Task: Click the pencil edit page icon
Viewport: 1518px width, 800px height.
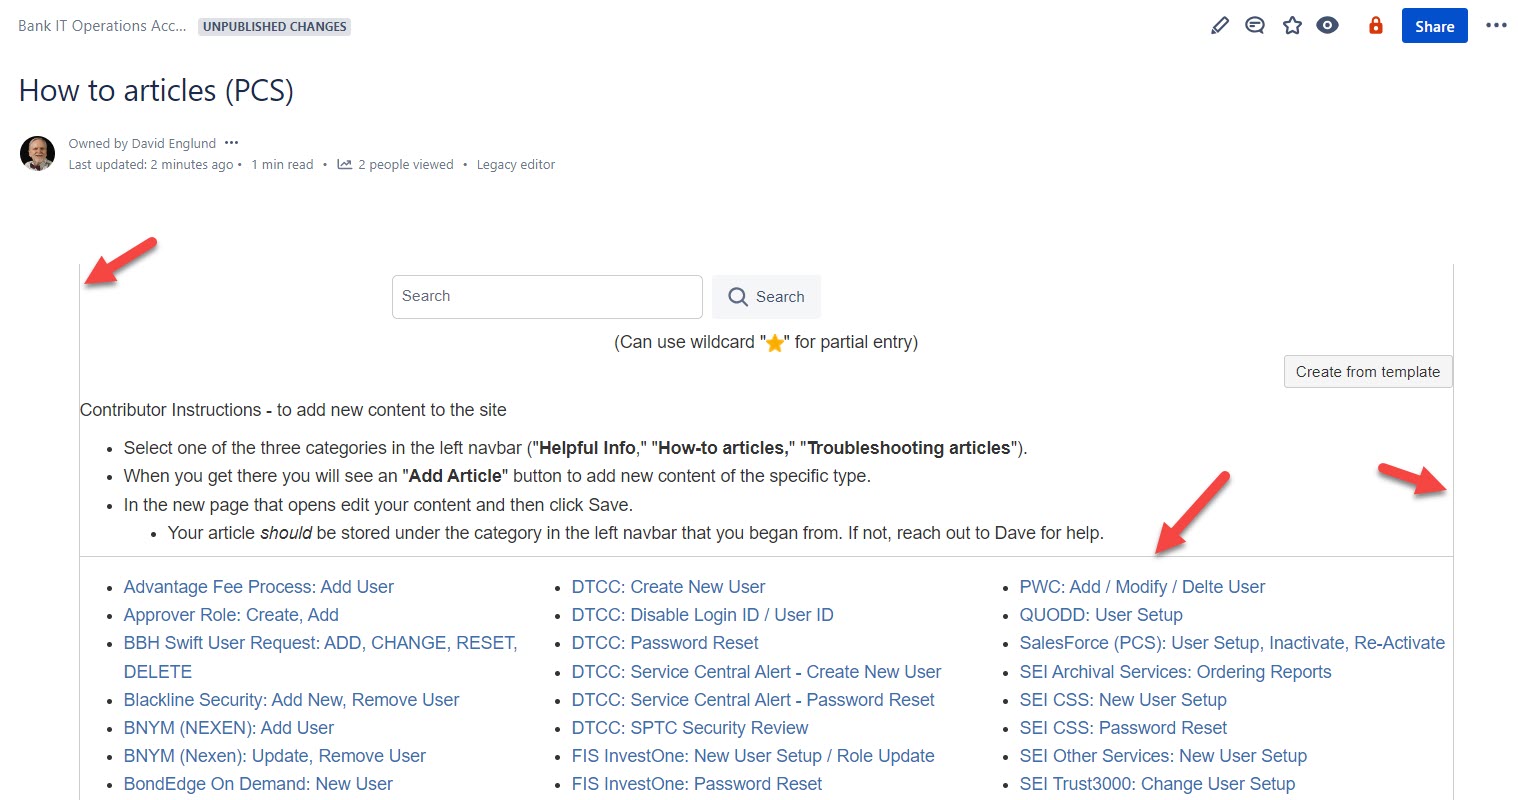Action: tap(1219, 26)
